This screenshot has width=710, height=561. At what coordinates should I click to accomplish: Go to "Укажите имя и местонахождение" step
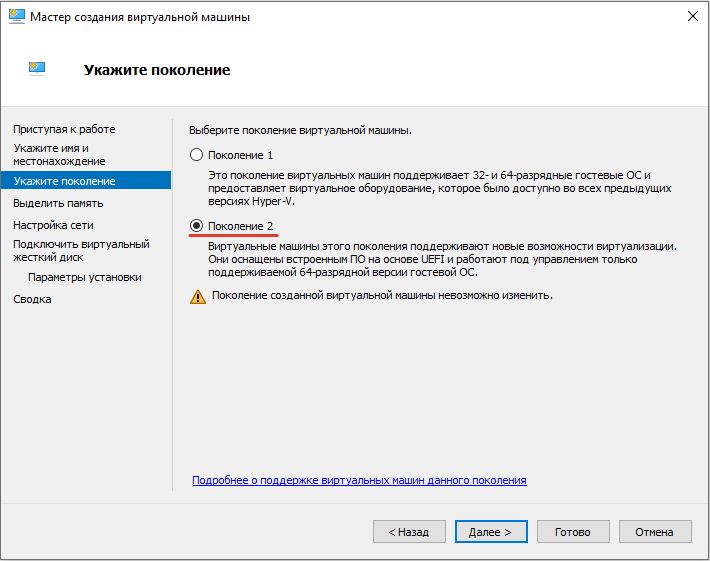coord(59,154)
